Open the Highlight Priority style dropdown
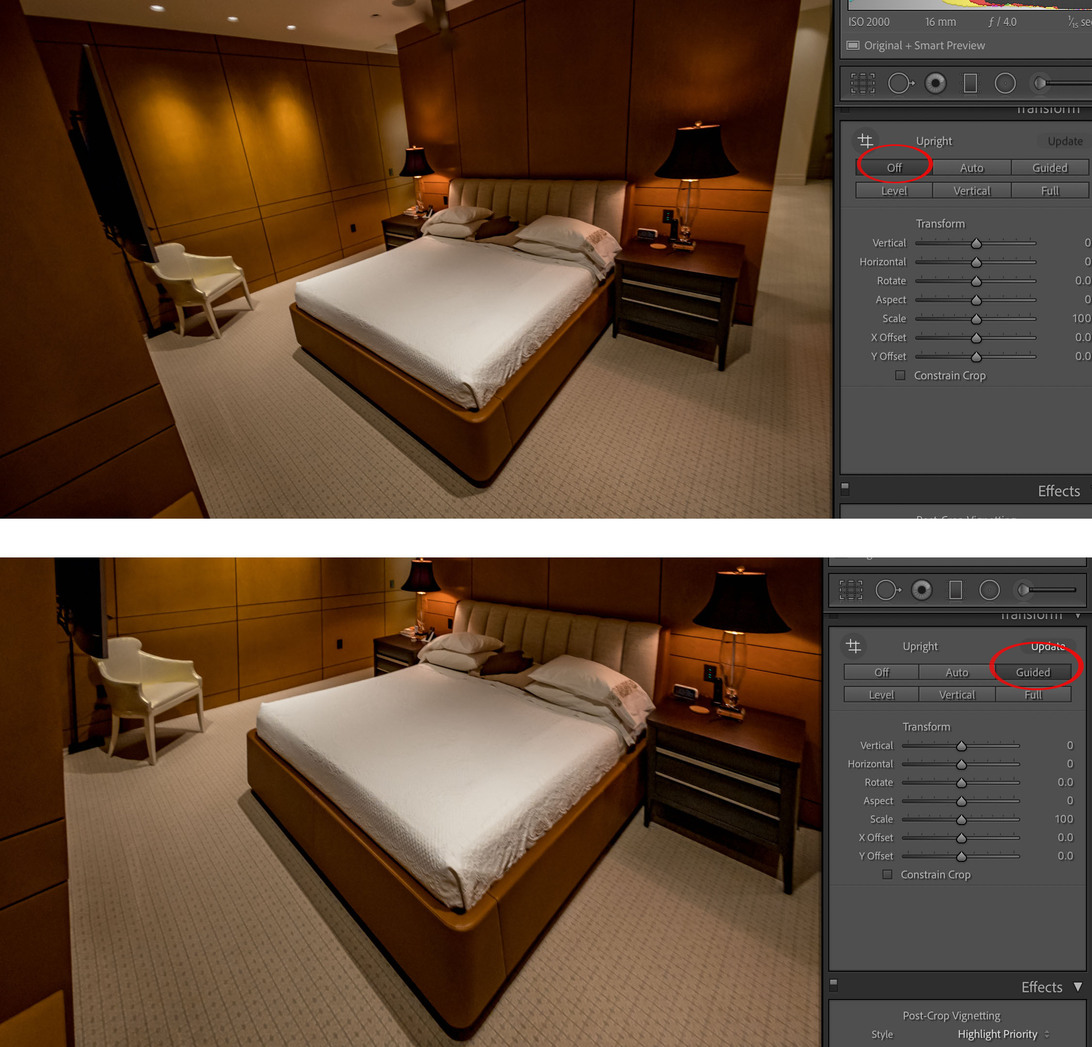The width and height of the screenshot is (1092, 1047). coord(1004,1034)
